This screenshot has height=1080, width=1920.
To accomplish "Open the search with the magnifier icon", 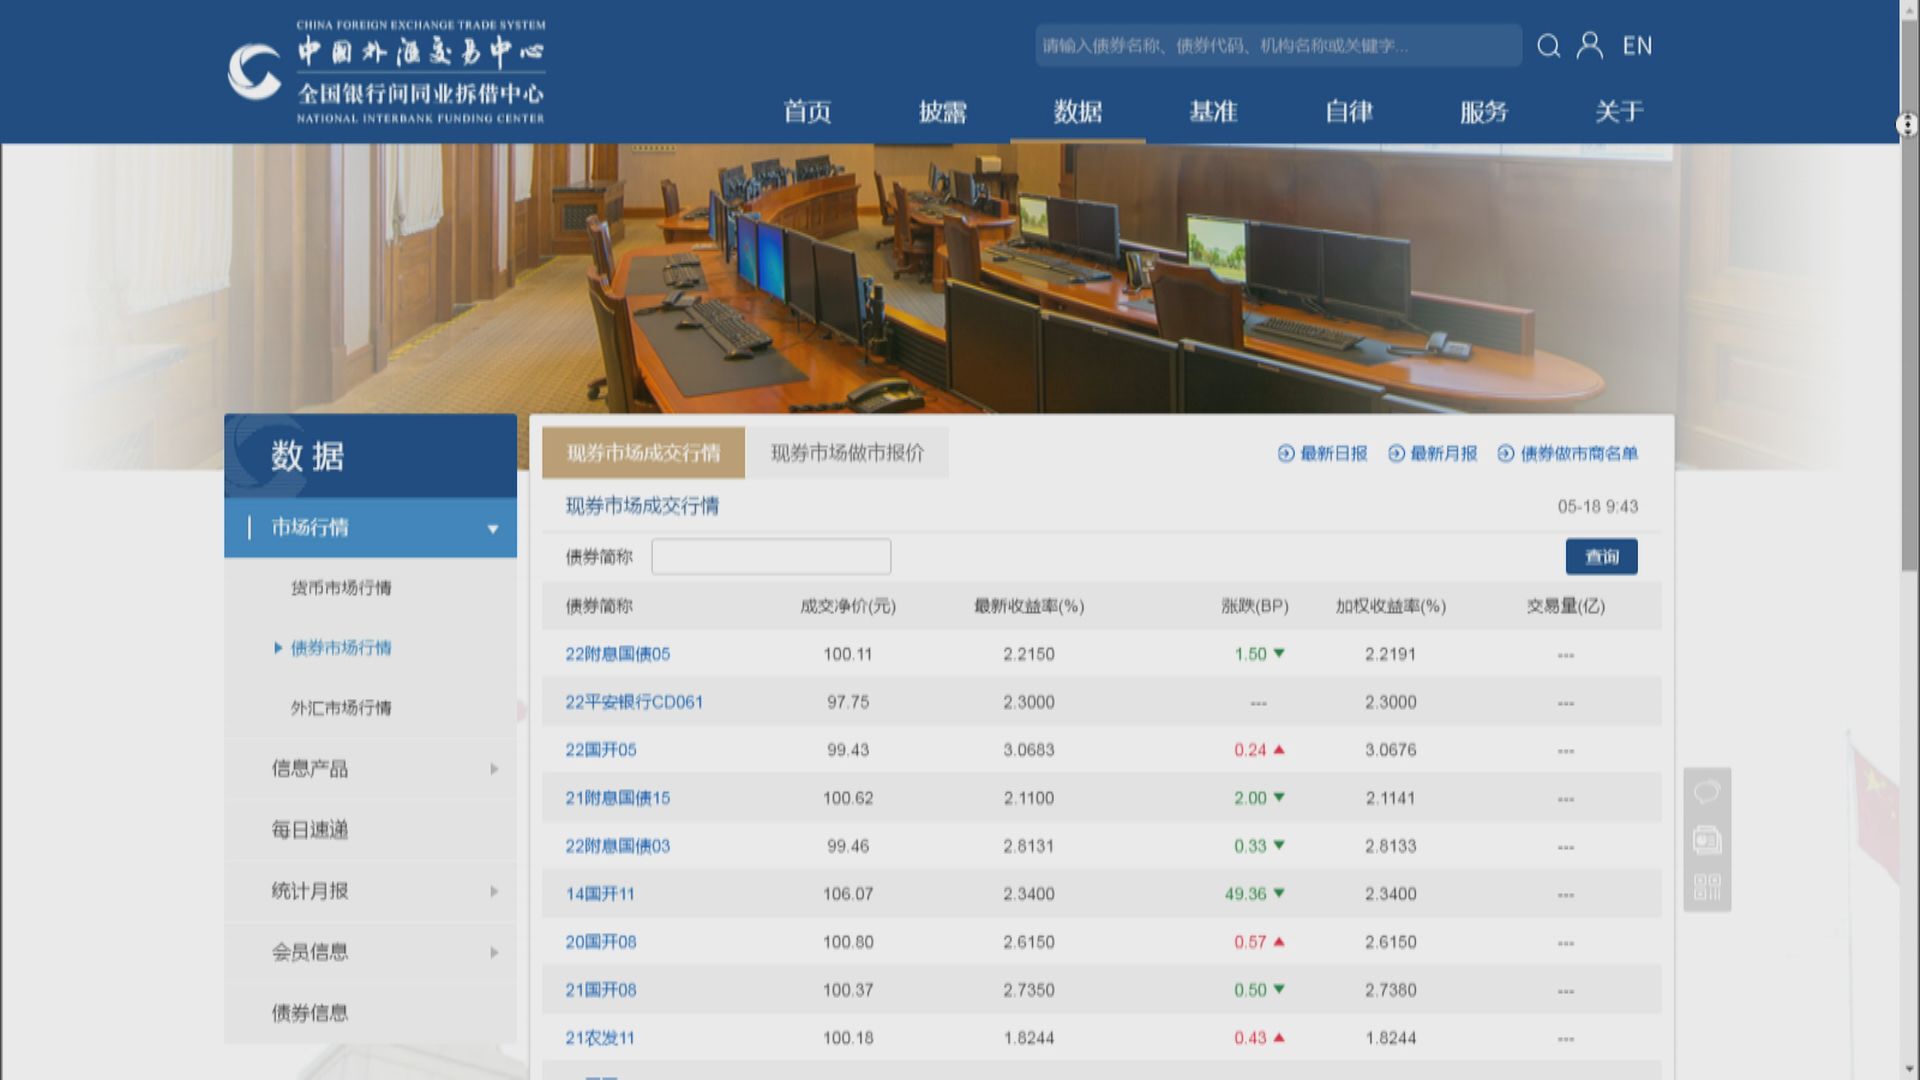I will (1549, 46).
